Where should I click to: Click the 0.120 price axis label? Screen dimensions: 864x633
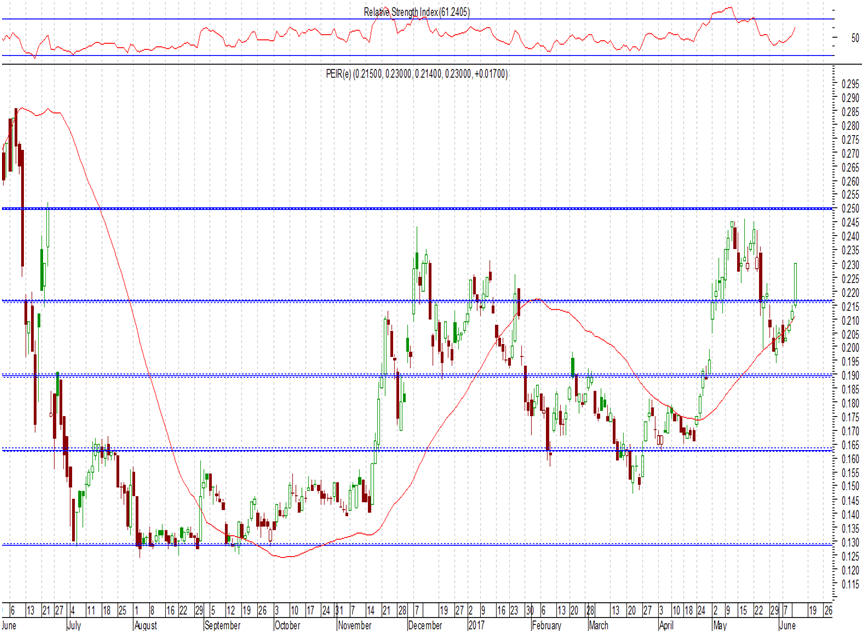pos(850,571)
